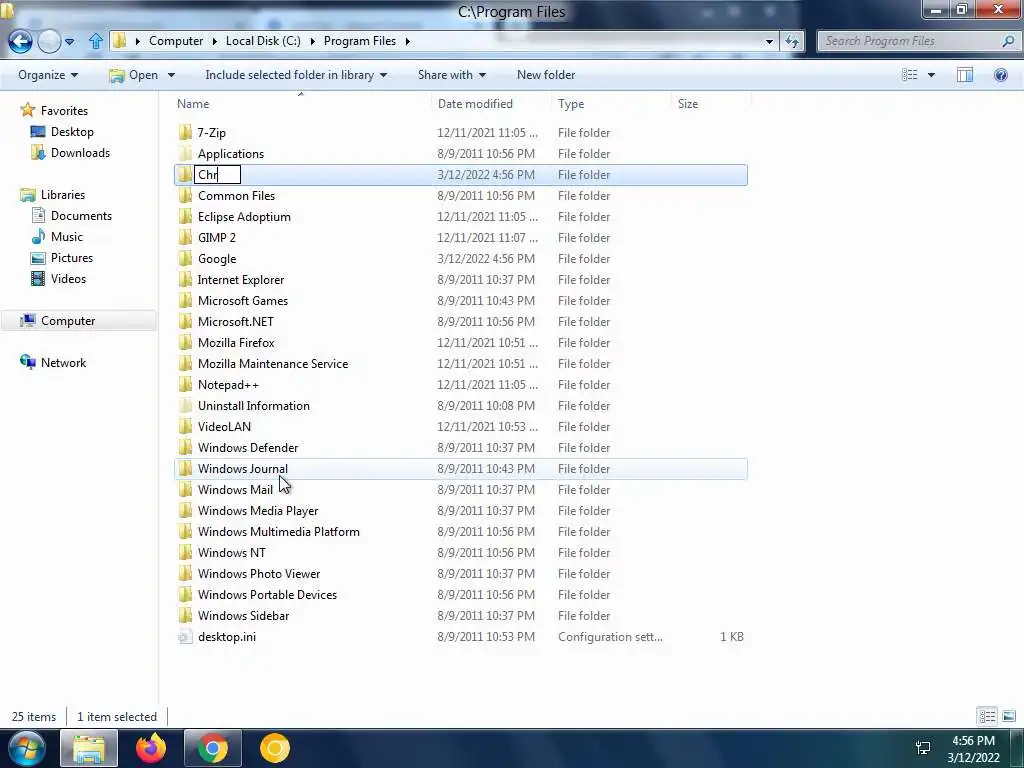1024x768 pixels.
Task: Click the Computer segment in address bar
Action: (176, 40)
